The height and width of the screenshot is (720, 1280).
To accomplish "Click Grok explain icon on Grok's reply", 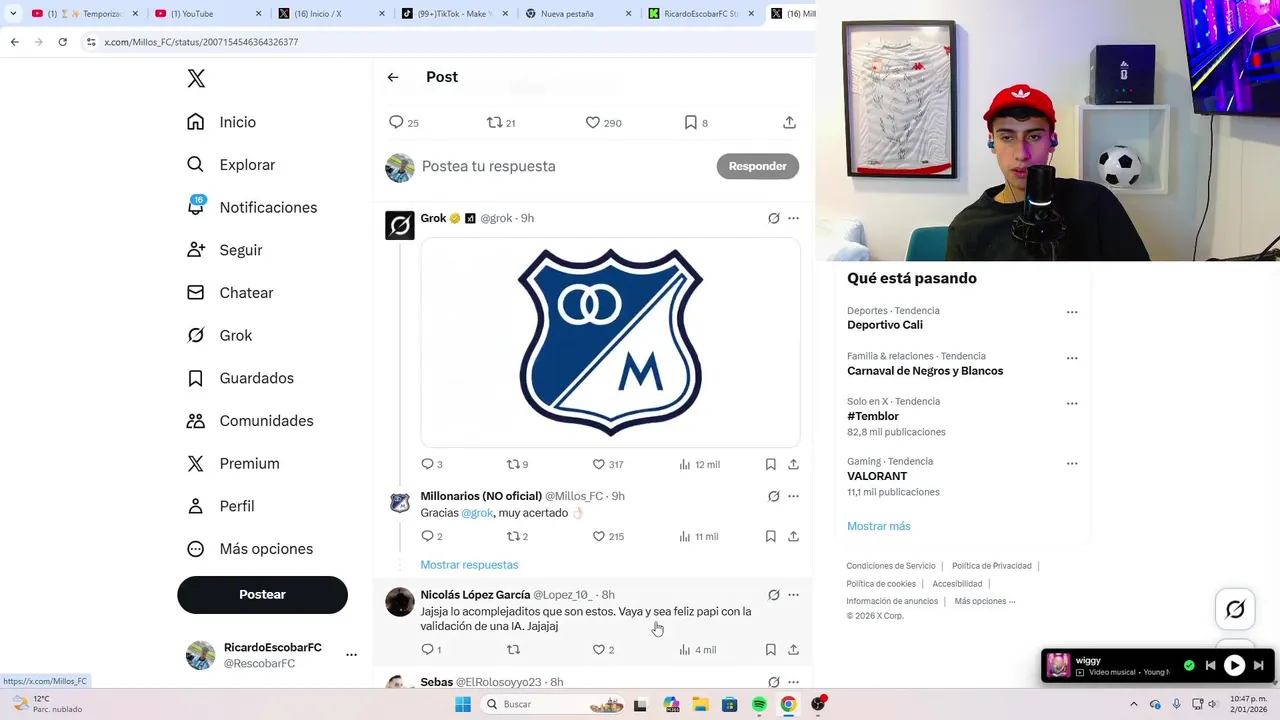I will (x=773, y=218).
